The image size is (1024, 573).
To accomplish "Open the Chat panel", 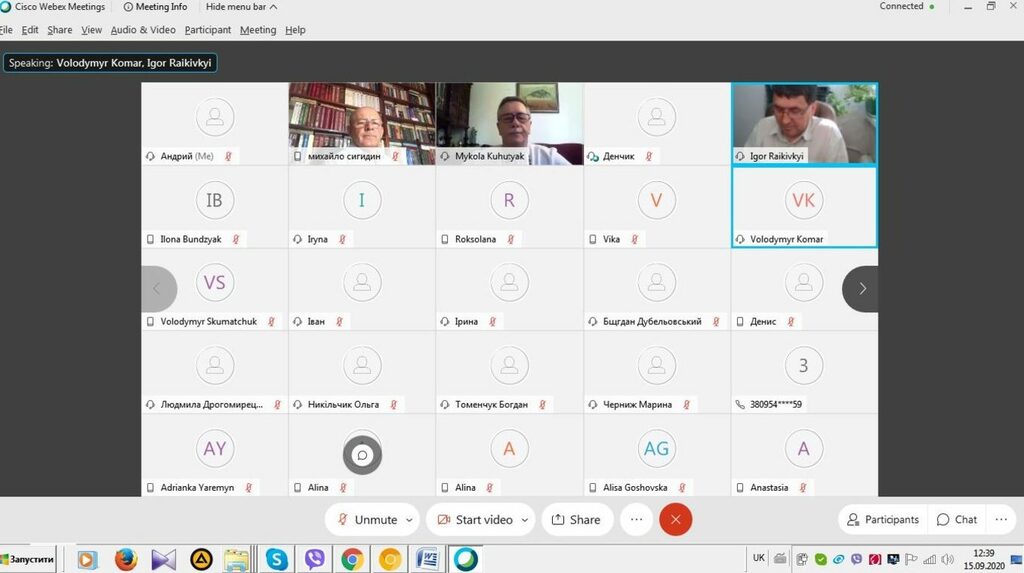I will coord(956,519).
